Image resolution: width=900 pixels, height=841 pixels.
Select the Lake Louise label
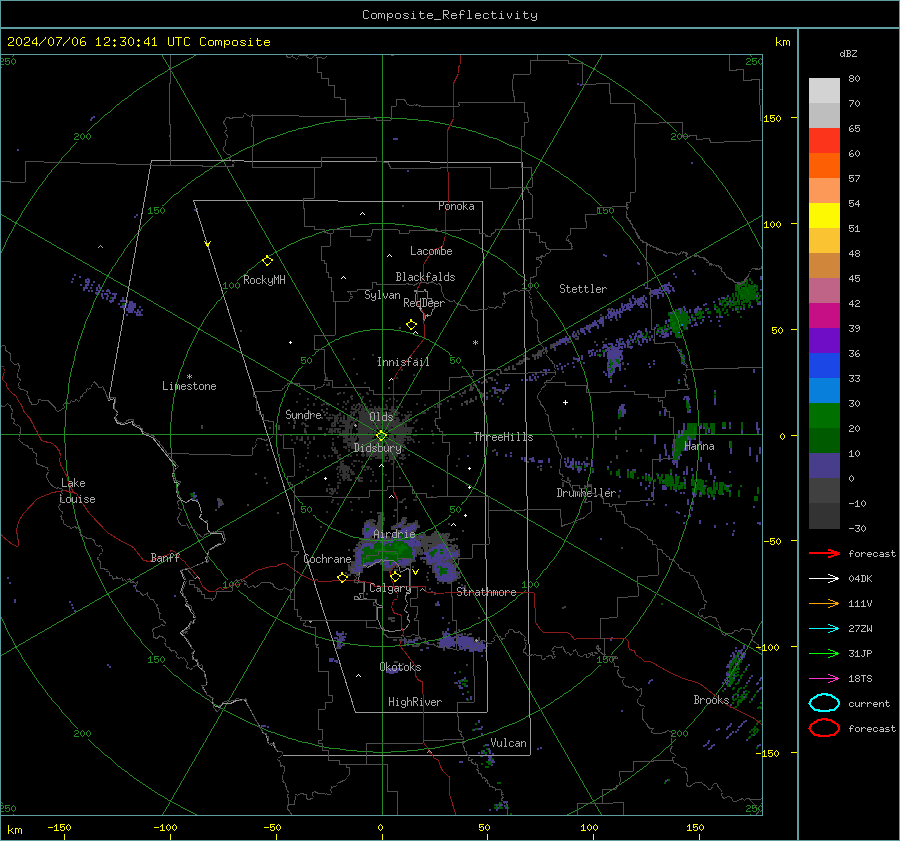click(x=77, y=491)
